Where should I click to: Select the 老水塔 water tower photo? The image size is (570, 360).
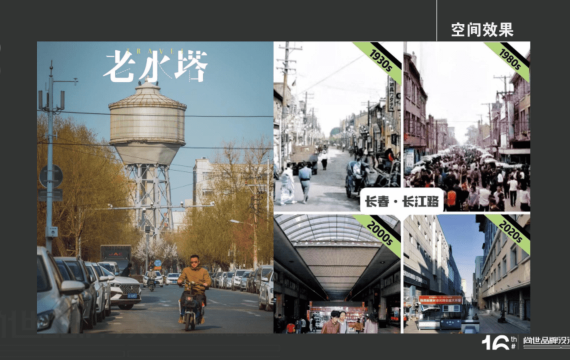tap(155, 187)
